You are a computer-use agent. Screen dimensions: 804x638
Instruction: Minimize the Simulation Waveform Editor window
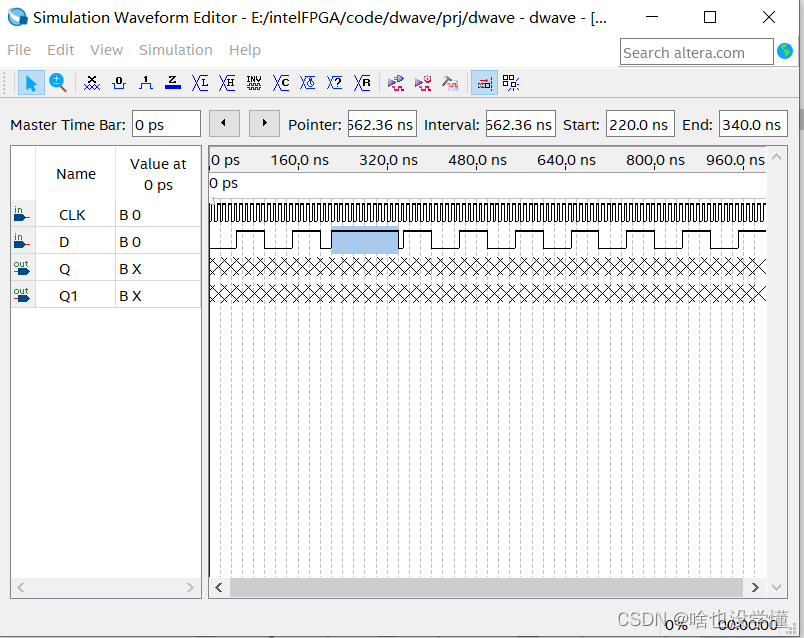[652, 17]
